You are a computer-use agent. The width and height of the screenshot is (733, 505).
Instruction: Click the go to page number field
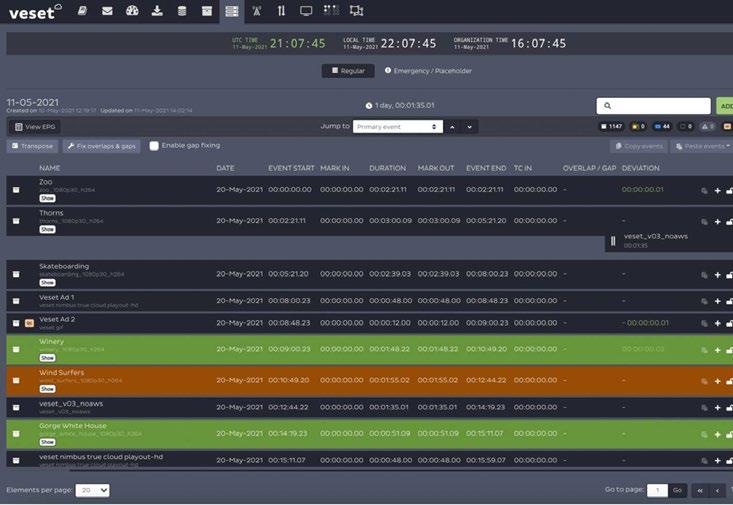[x=657, y=490]
